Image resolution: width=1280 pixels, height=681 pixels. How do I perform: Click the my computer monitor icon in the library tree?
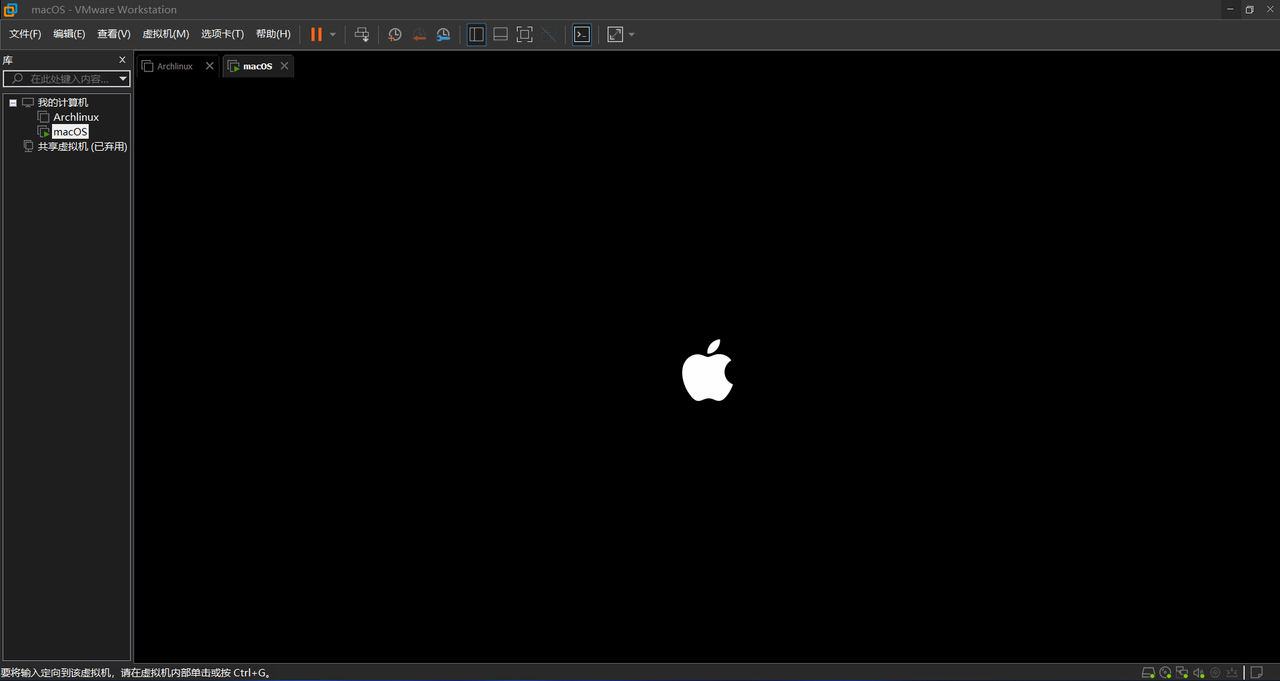[28, 102]
